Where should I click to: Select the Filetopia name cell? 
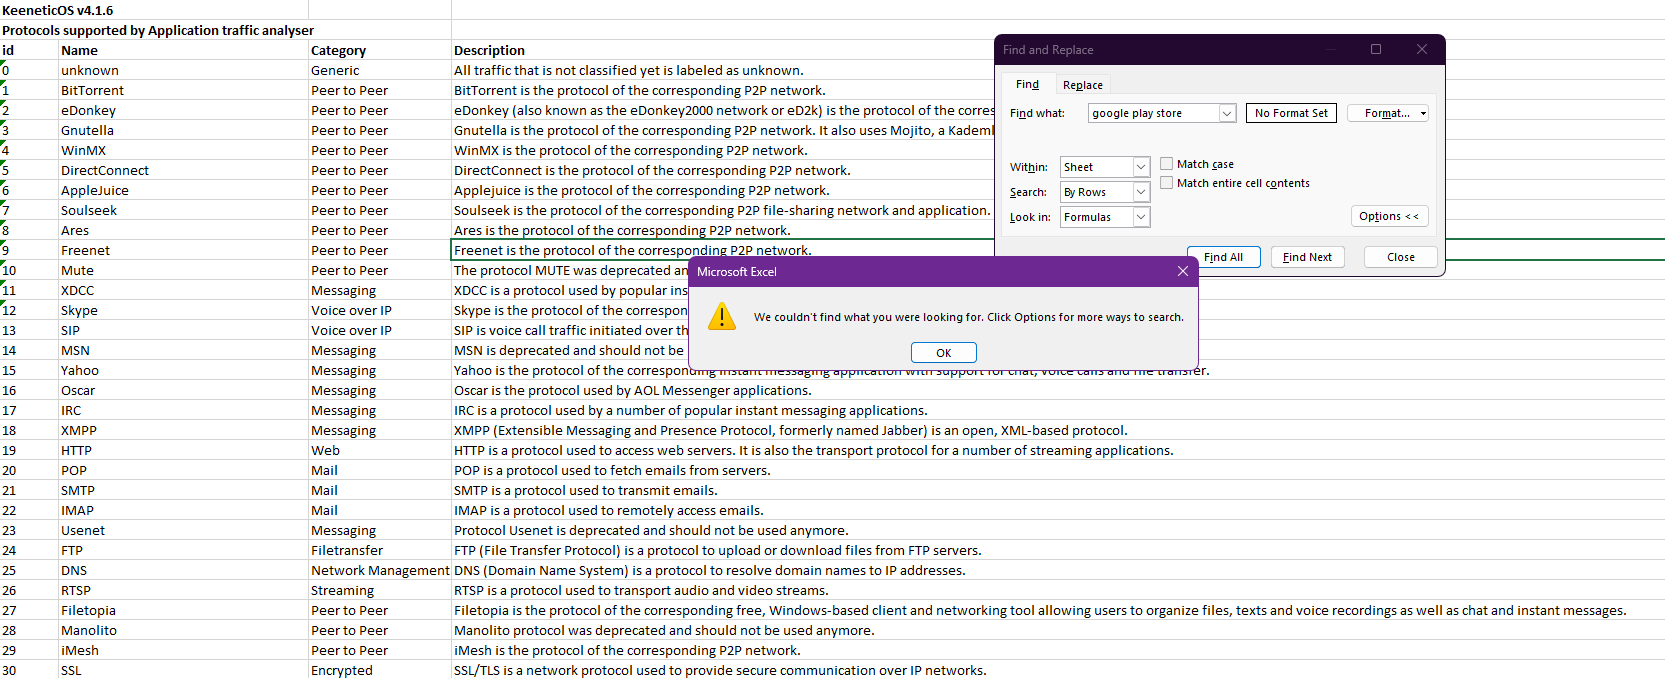[x=183, y=610]
